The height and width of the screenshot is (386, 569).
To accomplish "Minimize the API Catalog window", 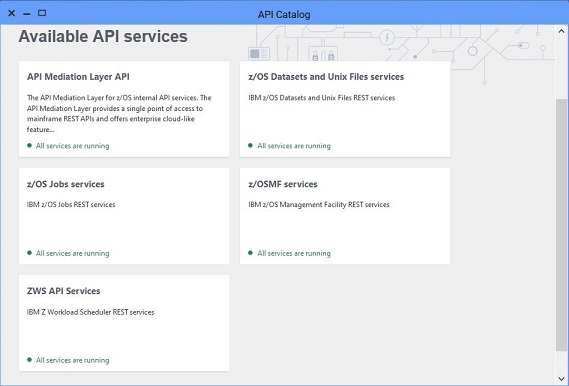I will 26,14.
